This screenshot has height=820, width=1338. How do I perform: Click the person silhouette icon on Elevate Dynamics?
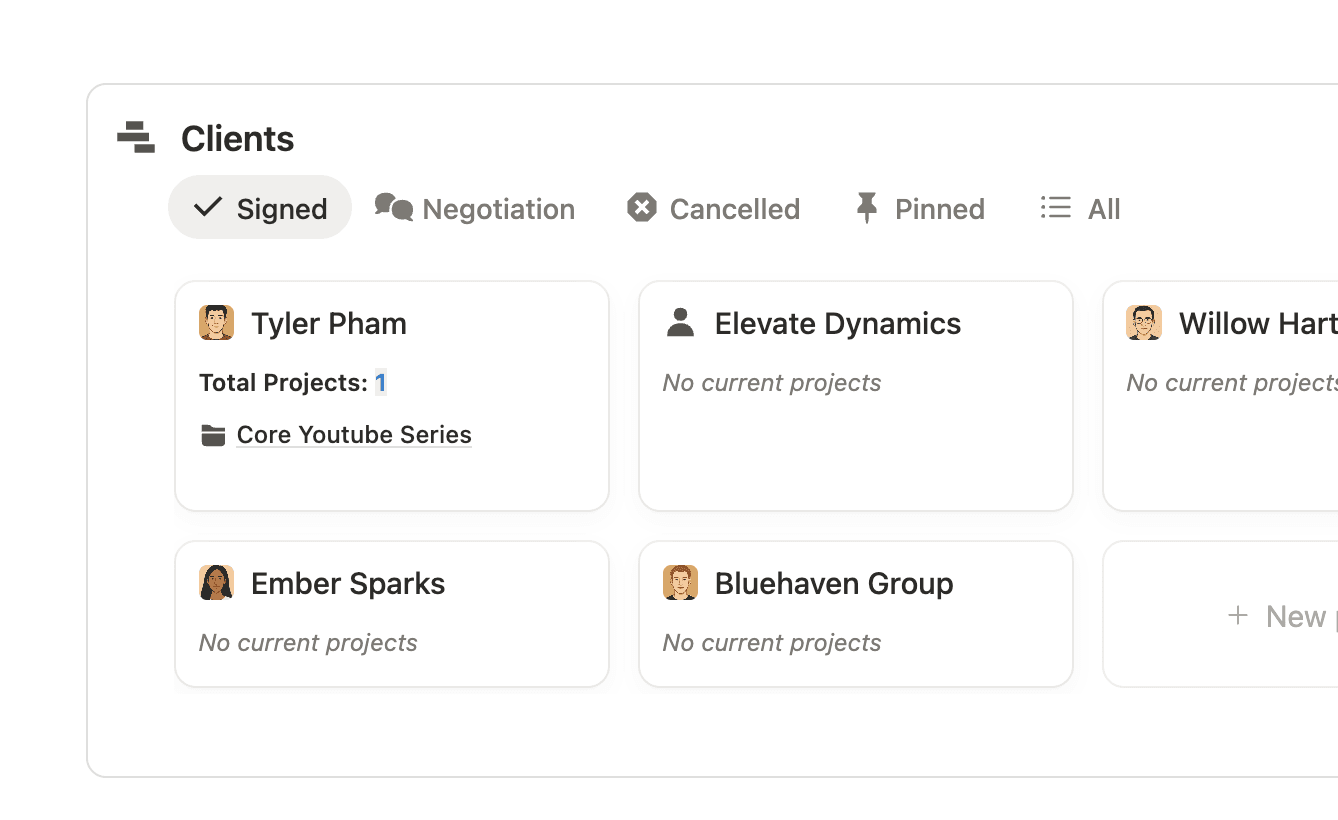pos(681,322)
